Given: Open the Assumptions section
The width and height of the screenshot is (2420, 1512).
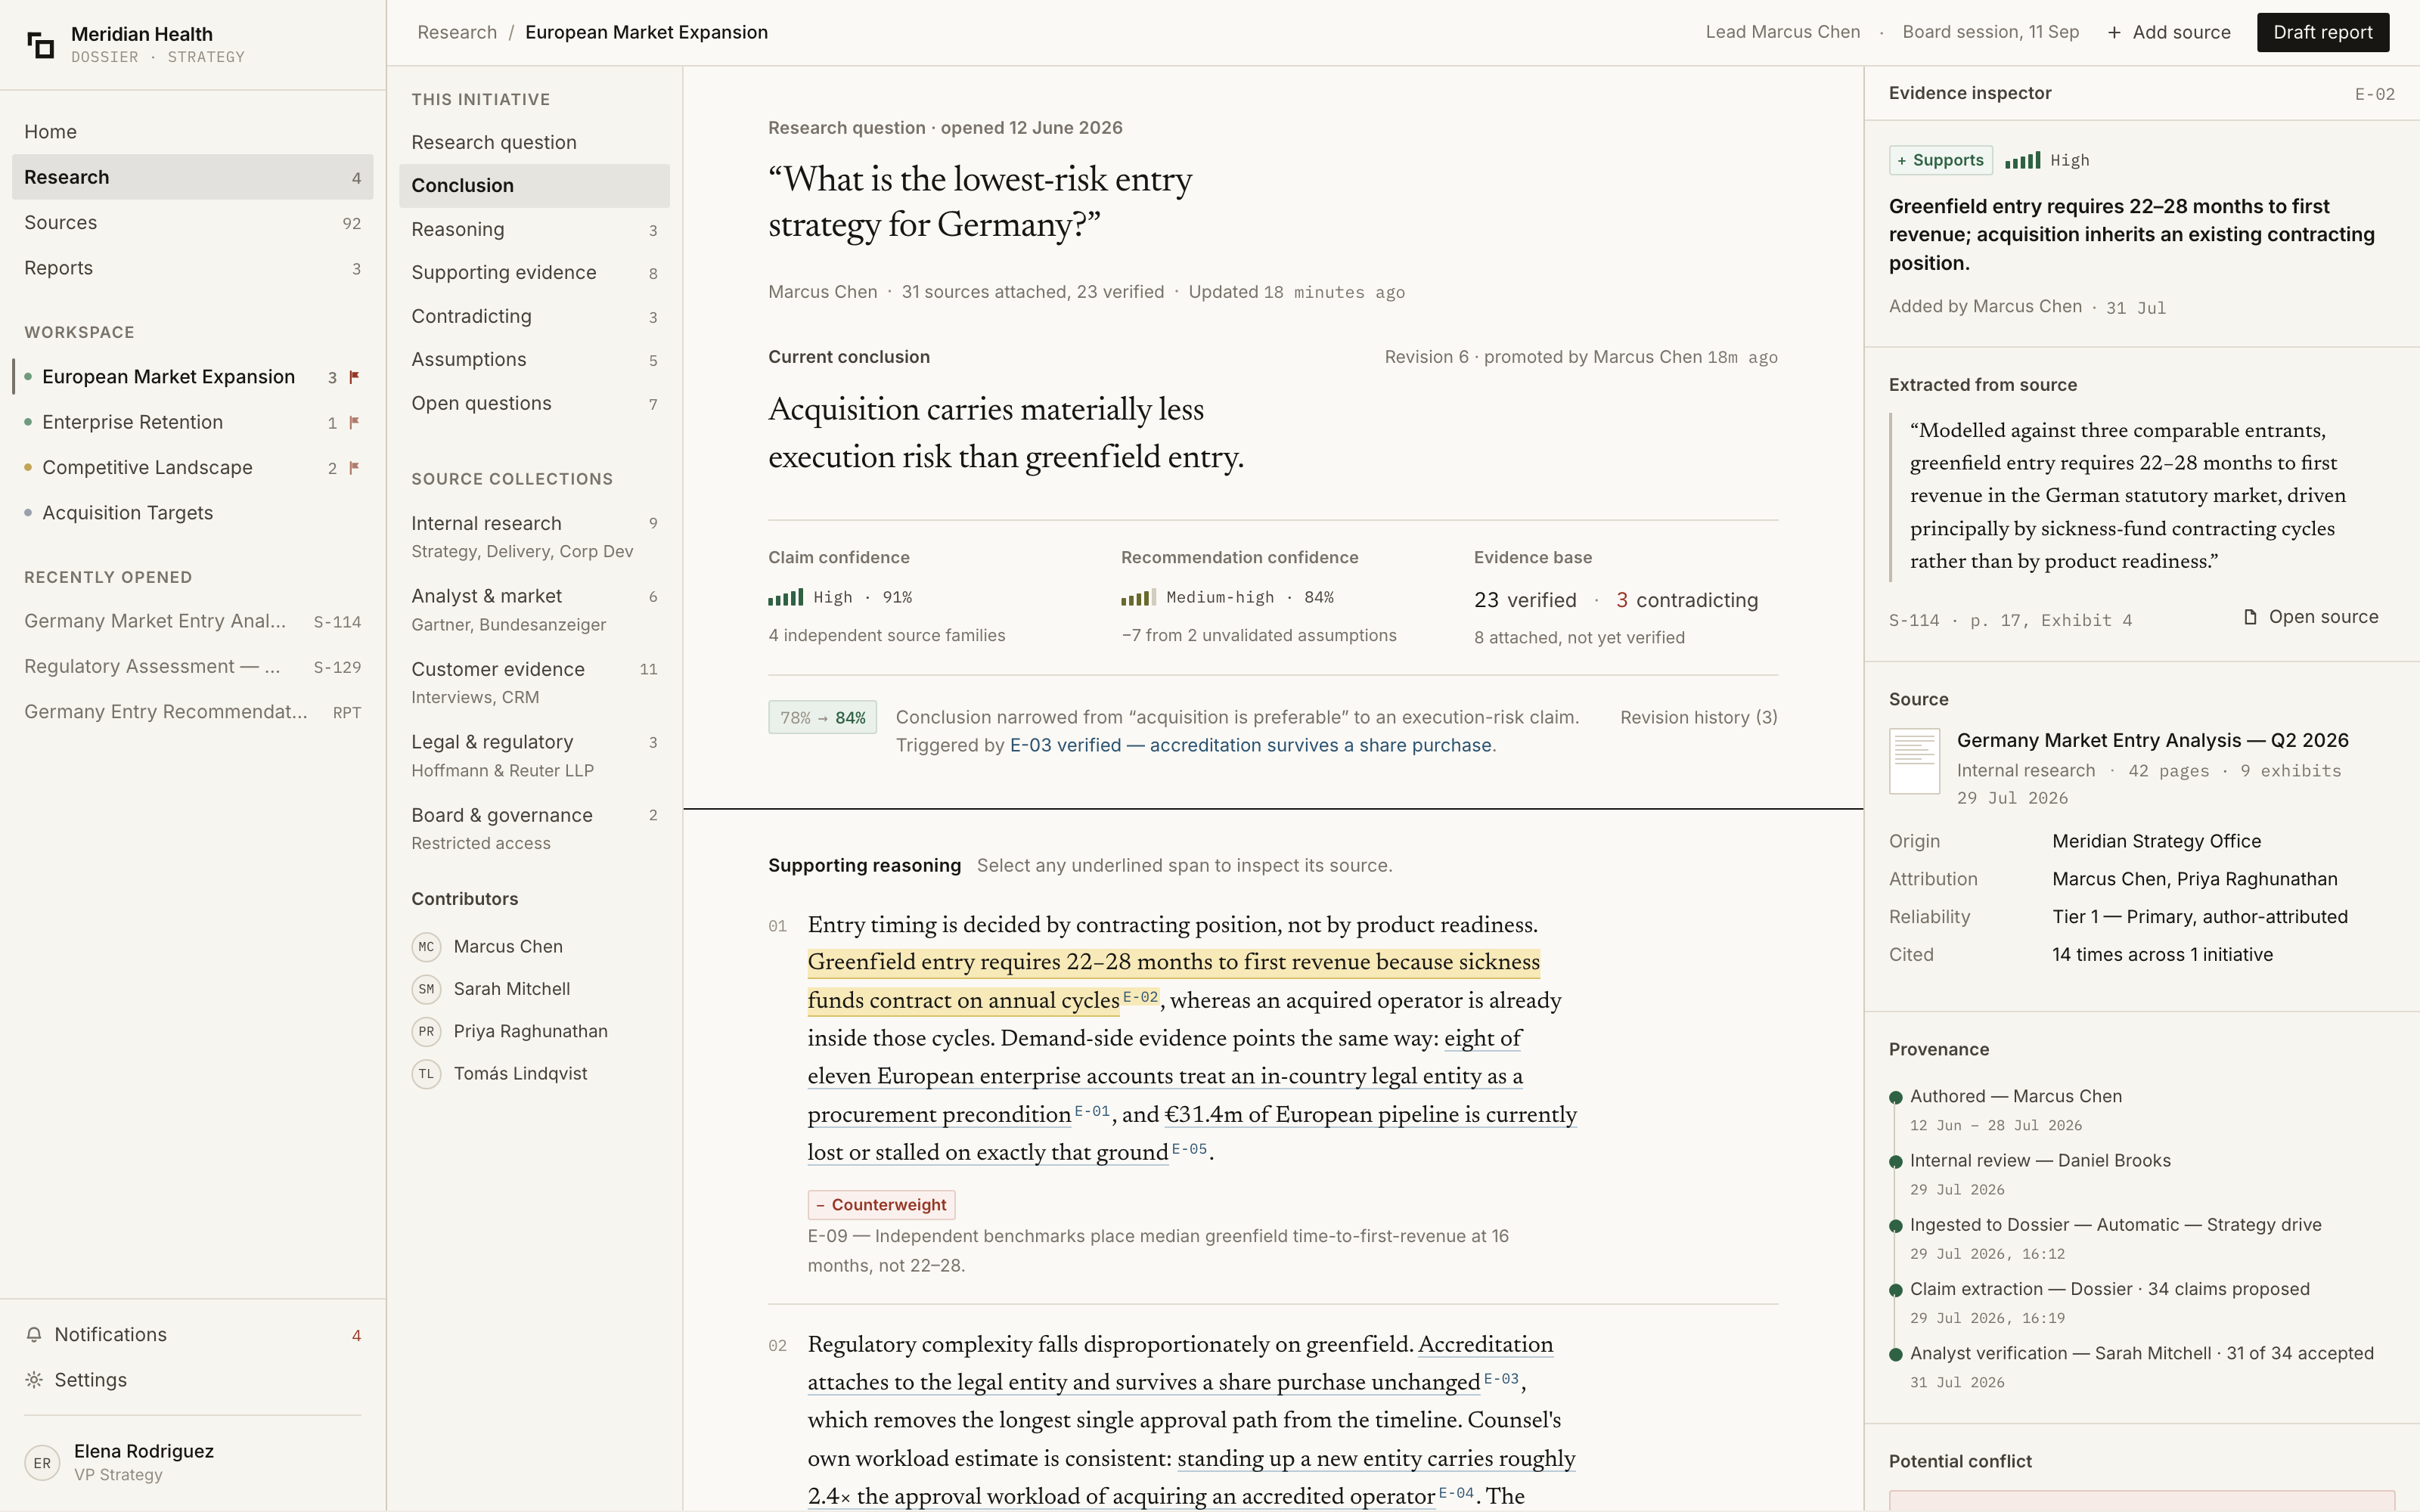Looking at the screenshot, I should click(534, 360).
